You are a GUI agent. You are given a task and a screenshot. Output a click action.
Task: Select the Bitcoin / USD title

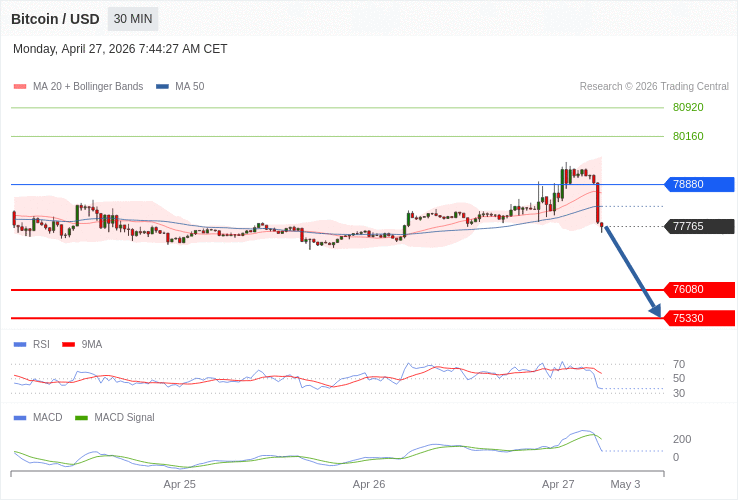tap(55, 19)
